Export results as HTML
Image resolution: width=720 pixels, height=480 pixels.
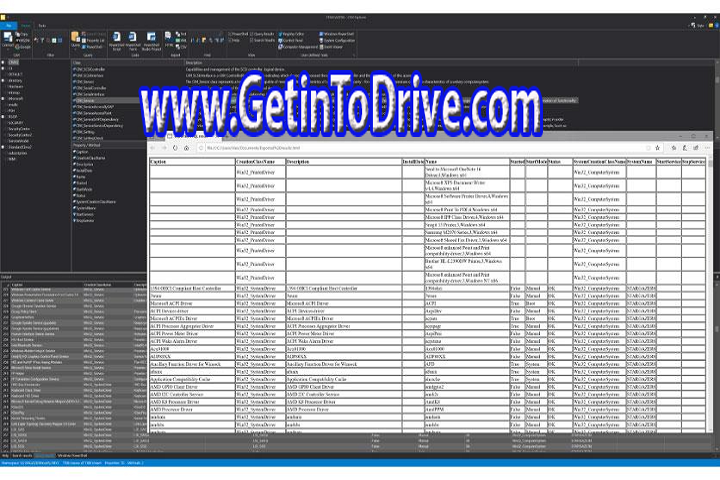click(x=168, y=39)
